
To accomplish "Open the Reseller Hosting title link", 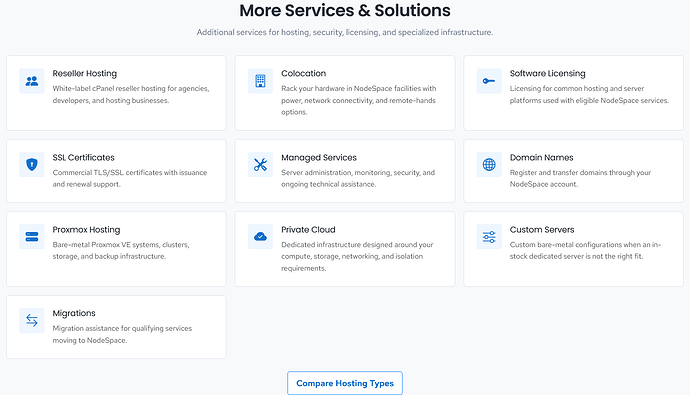I will tap(84, 73).
